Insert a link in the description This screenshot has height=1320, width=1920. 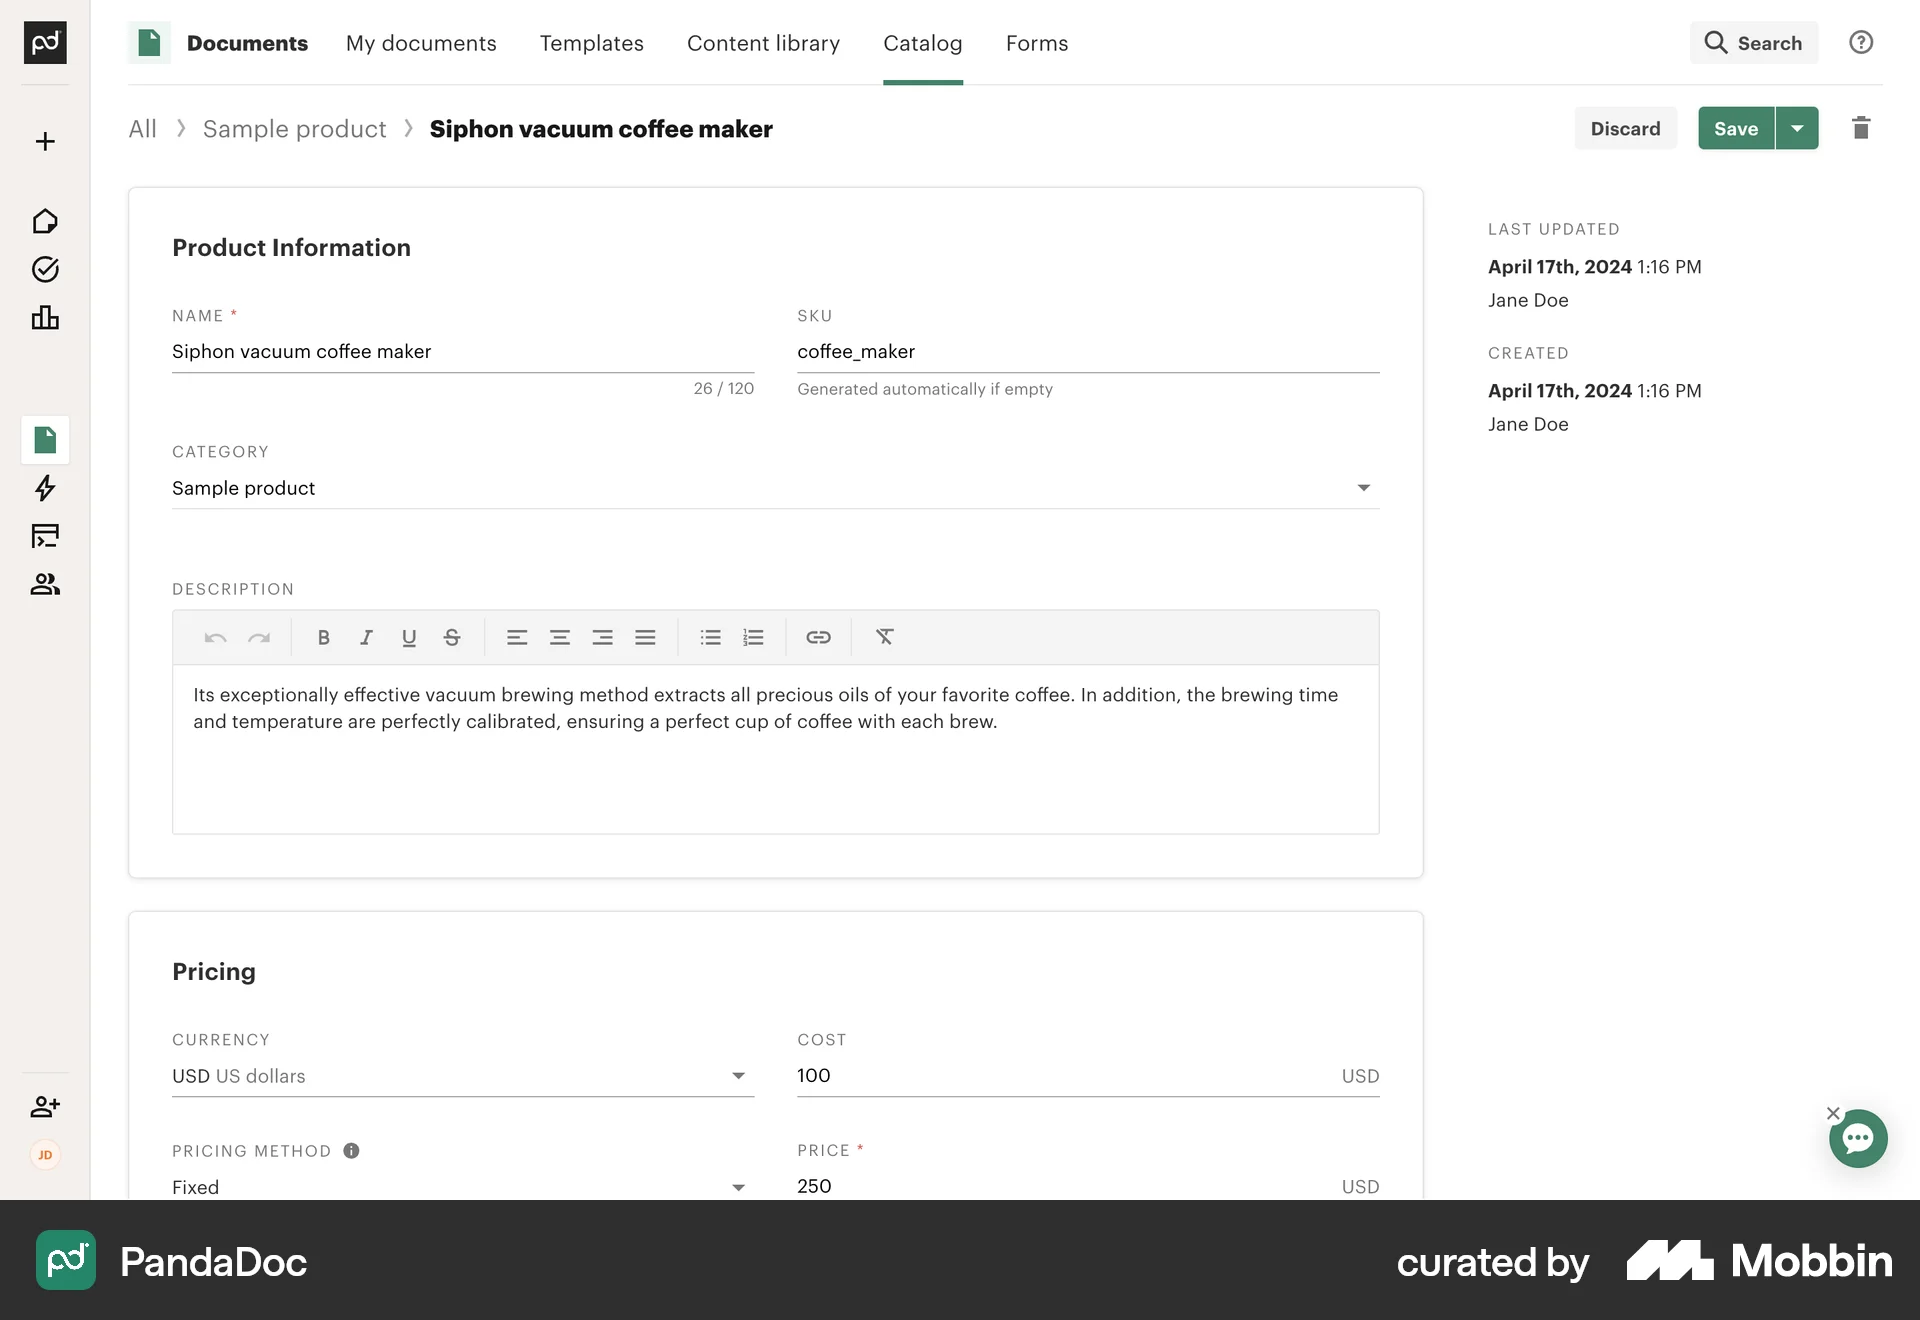pos(819,637)
